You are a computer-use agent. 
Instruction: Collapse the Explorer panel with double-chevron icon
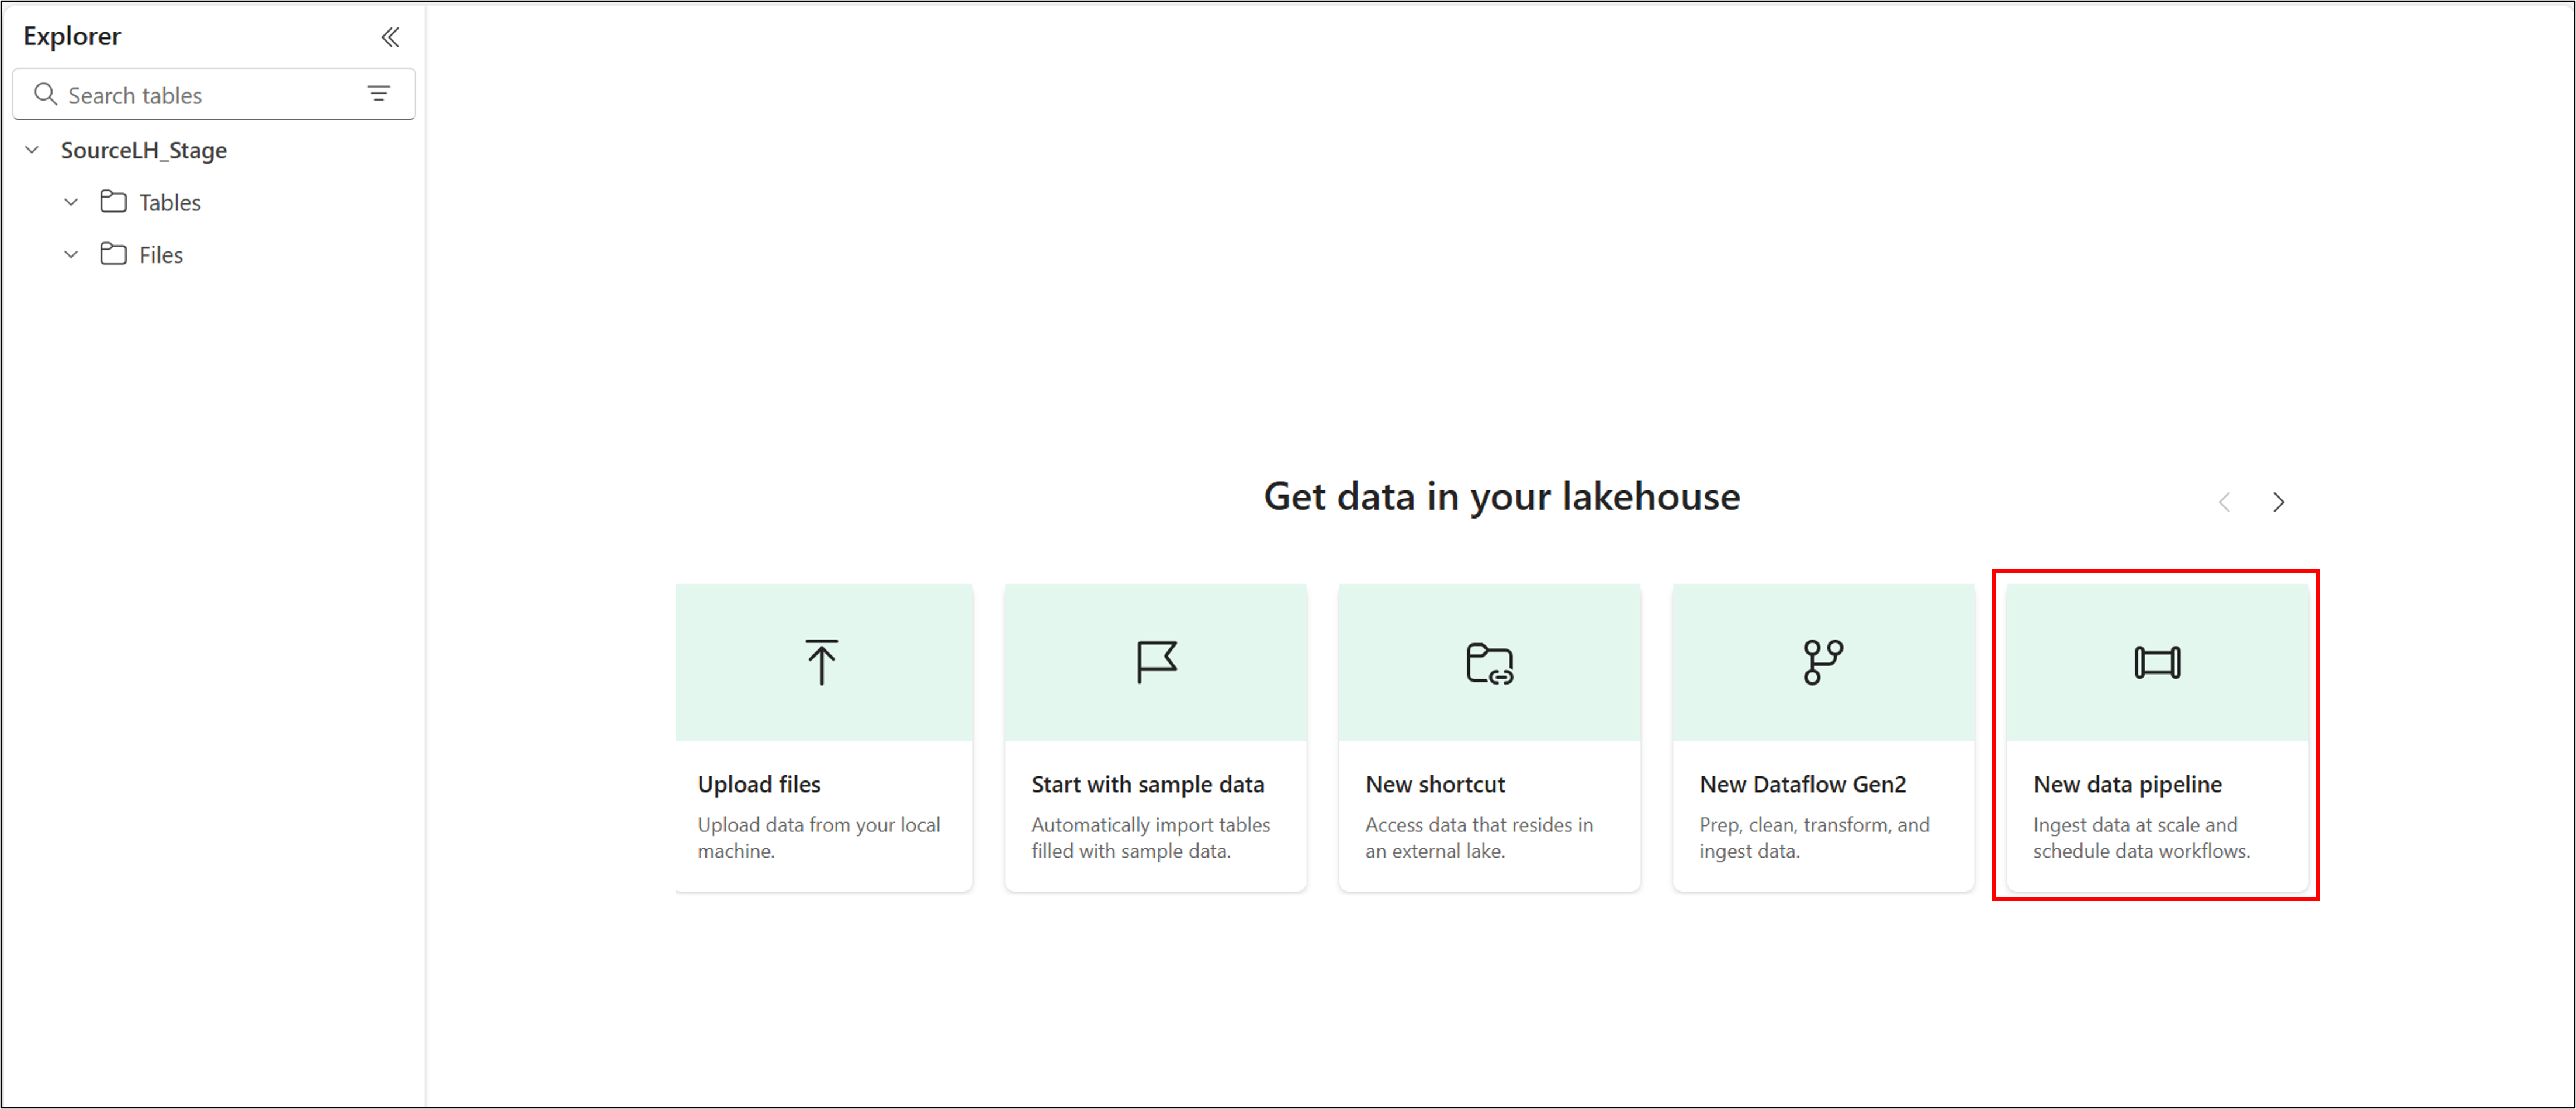tap(390, 37)
